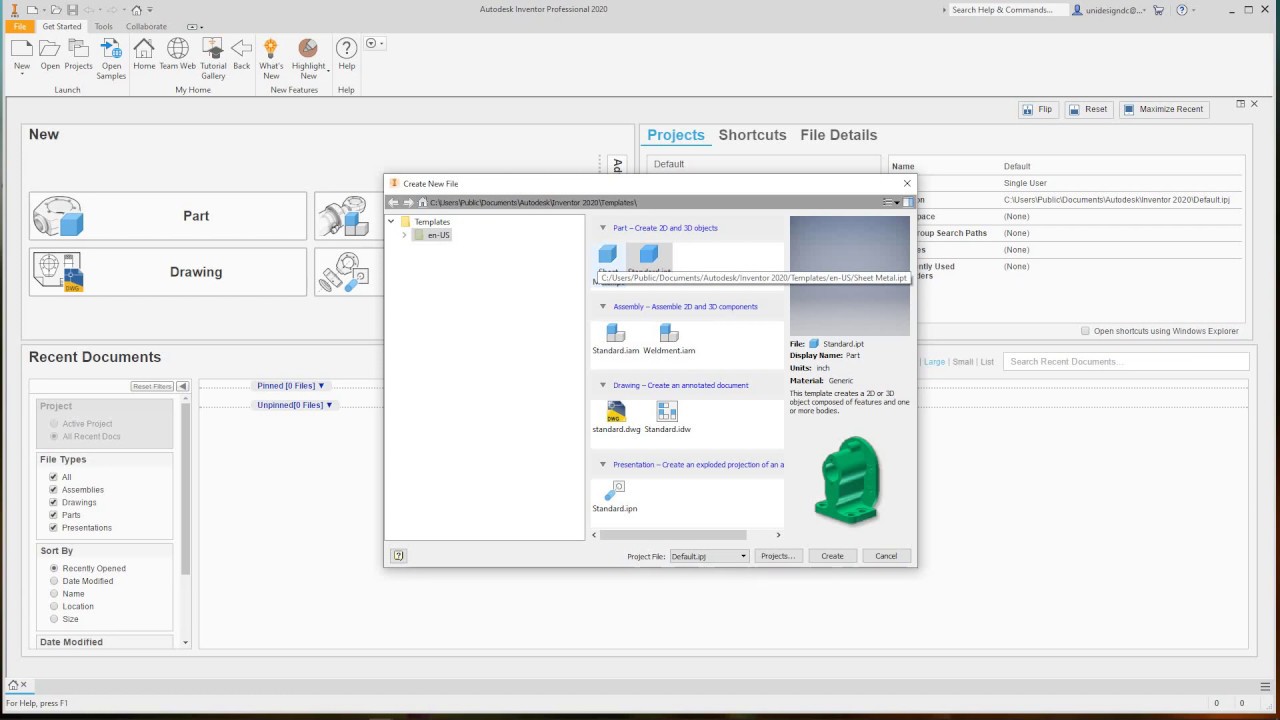The image size is (1280, 720).
Task: Click Open Samples in the ribbon
Action: (x=112, y=58)
